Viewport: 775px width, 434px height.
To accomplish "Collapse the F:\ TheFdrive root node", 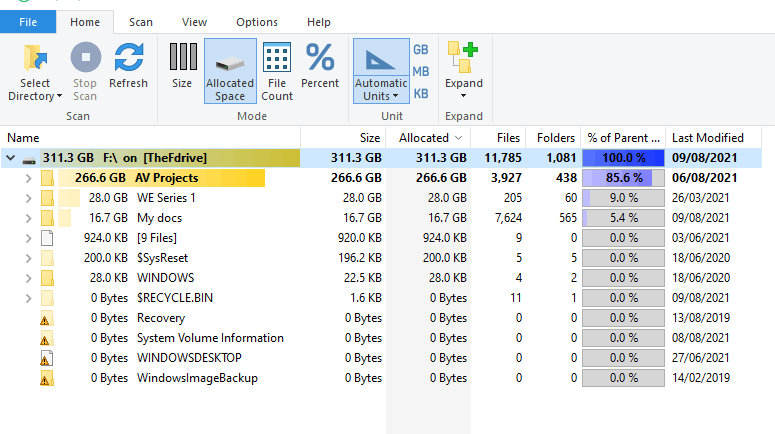I will coord(10,158).
